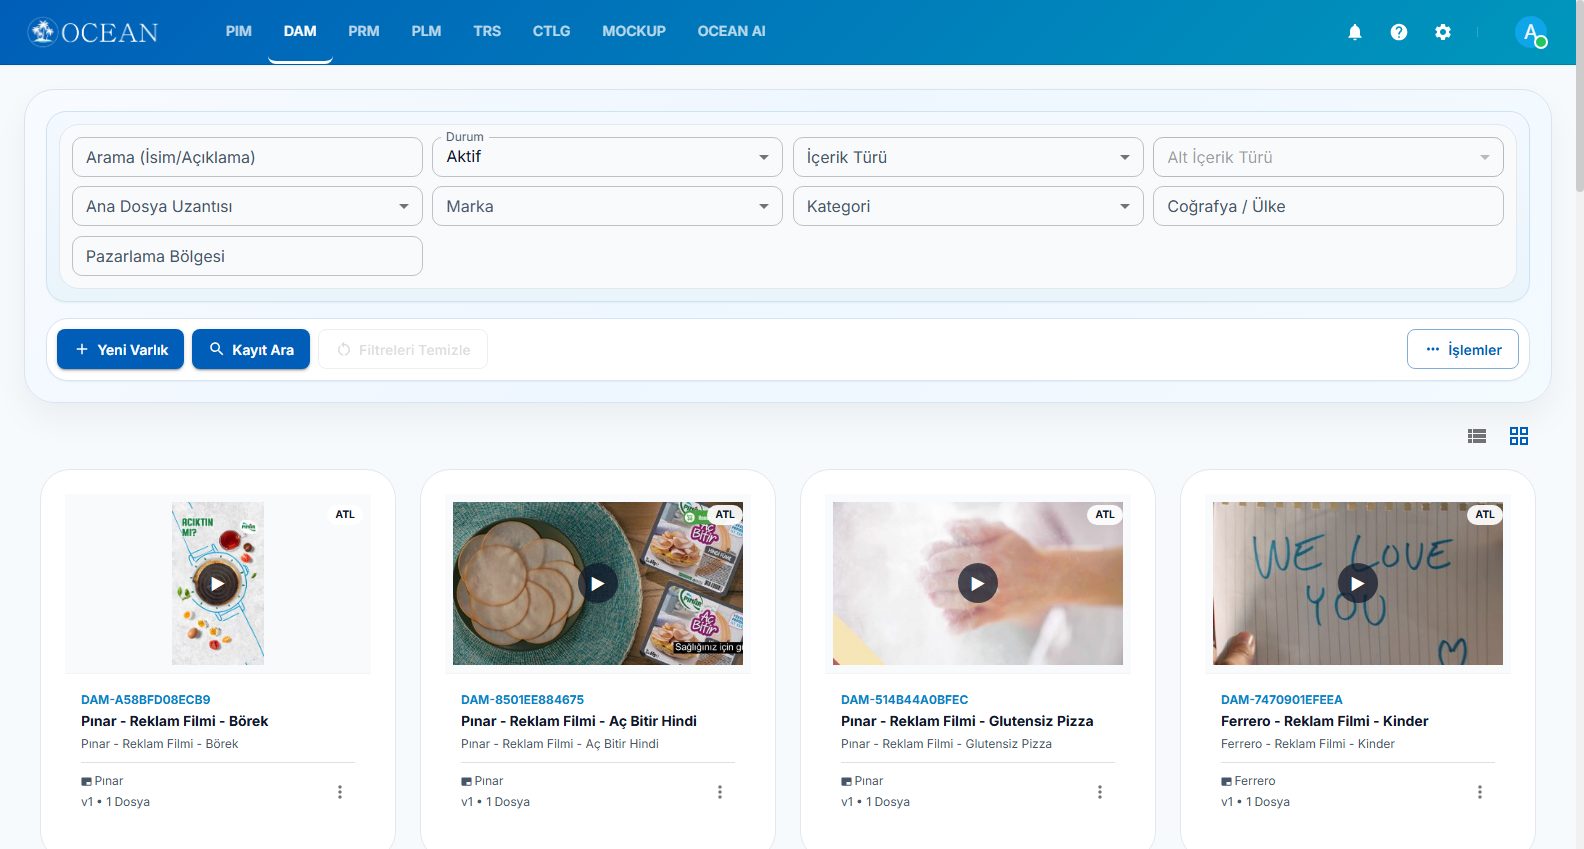
Task: Open more options for Glutensiz Pizza card
Action: tap(1100, 792)
